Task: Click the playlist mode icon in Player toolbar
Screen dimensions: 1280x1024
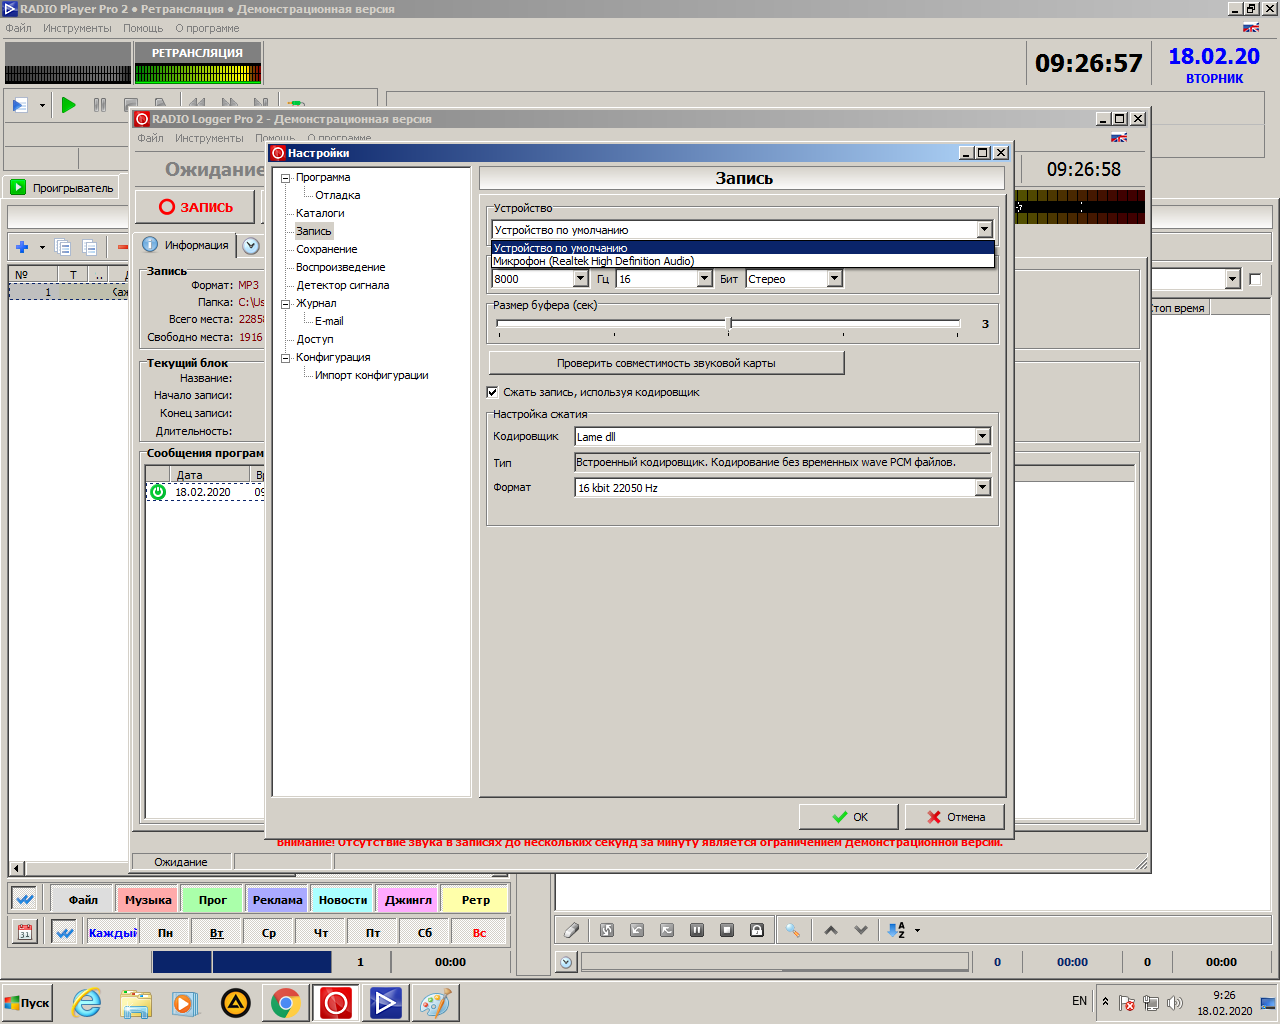Action: (x=20, y=104)
